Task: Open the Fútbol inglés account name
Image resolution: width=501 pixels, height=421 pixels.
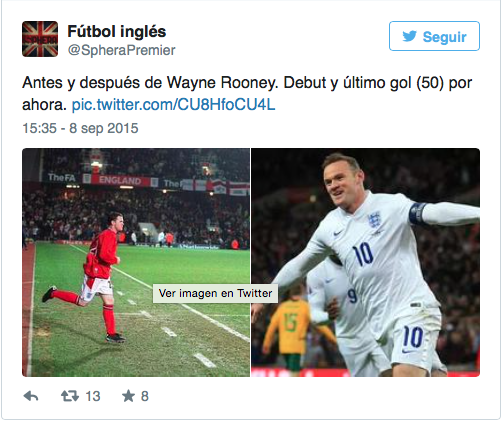Action: pyautogui.click(x=117, y=32)
